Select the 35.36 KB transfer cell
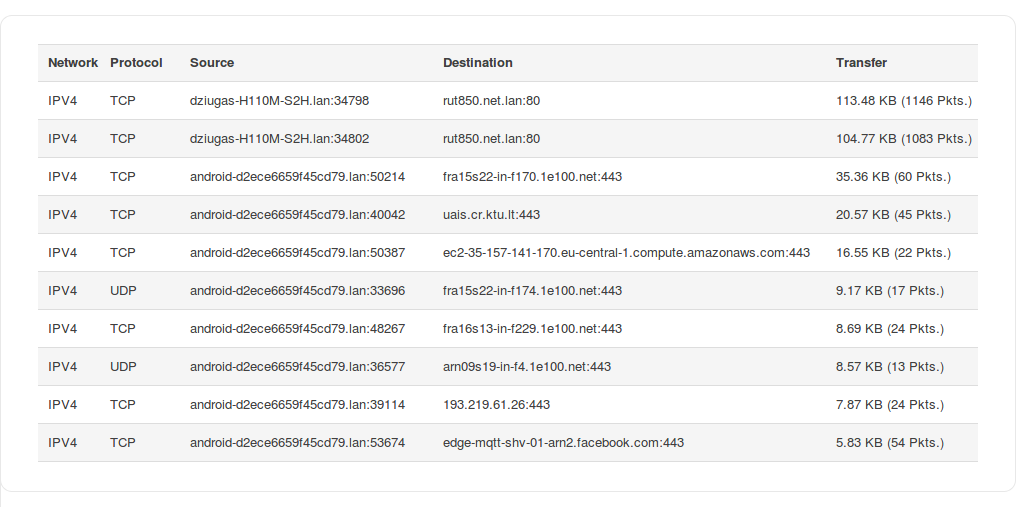Viewport: 1016px width, 507px height. coord(893,177)
